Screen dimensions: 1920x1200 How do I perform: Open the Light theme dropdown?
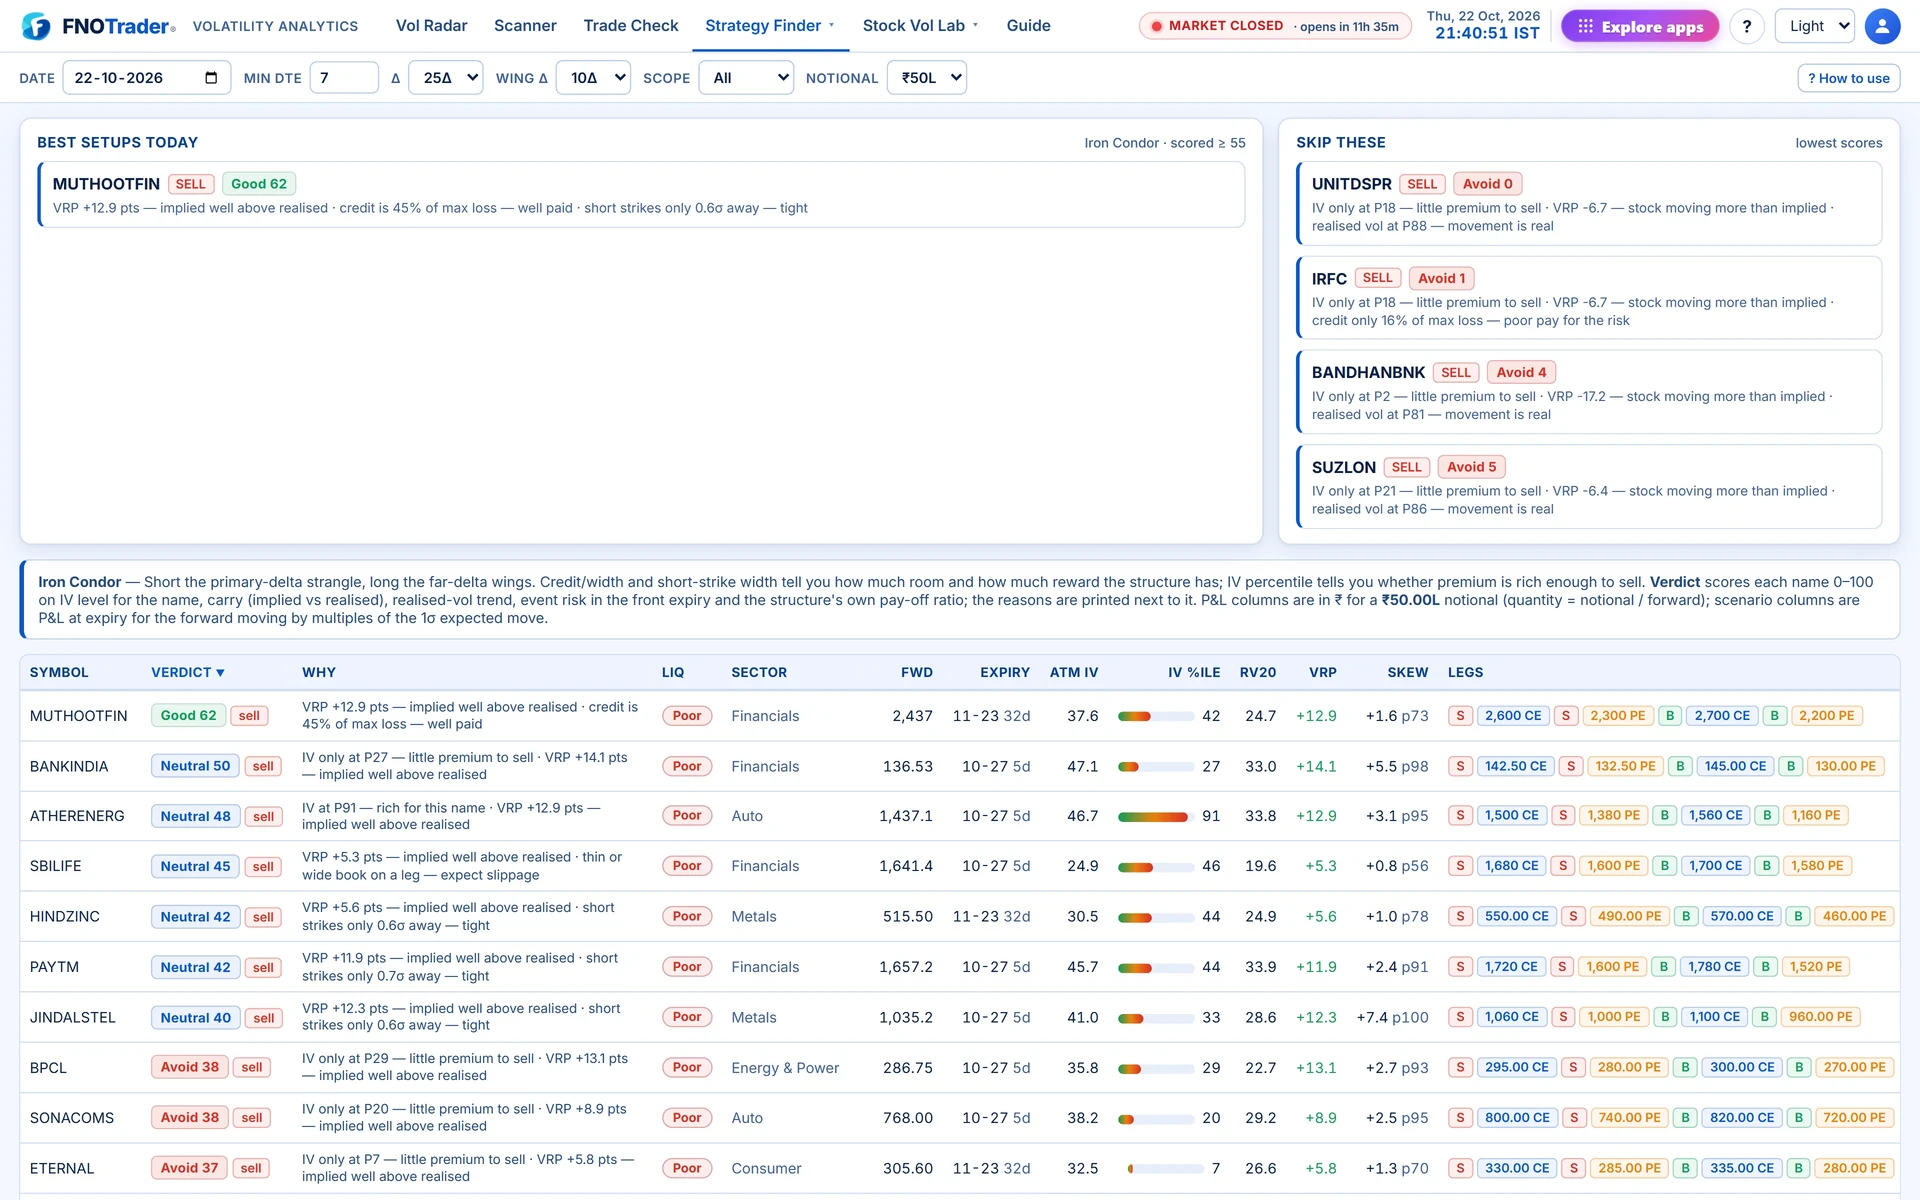point(1814,26)
